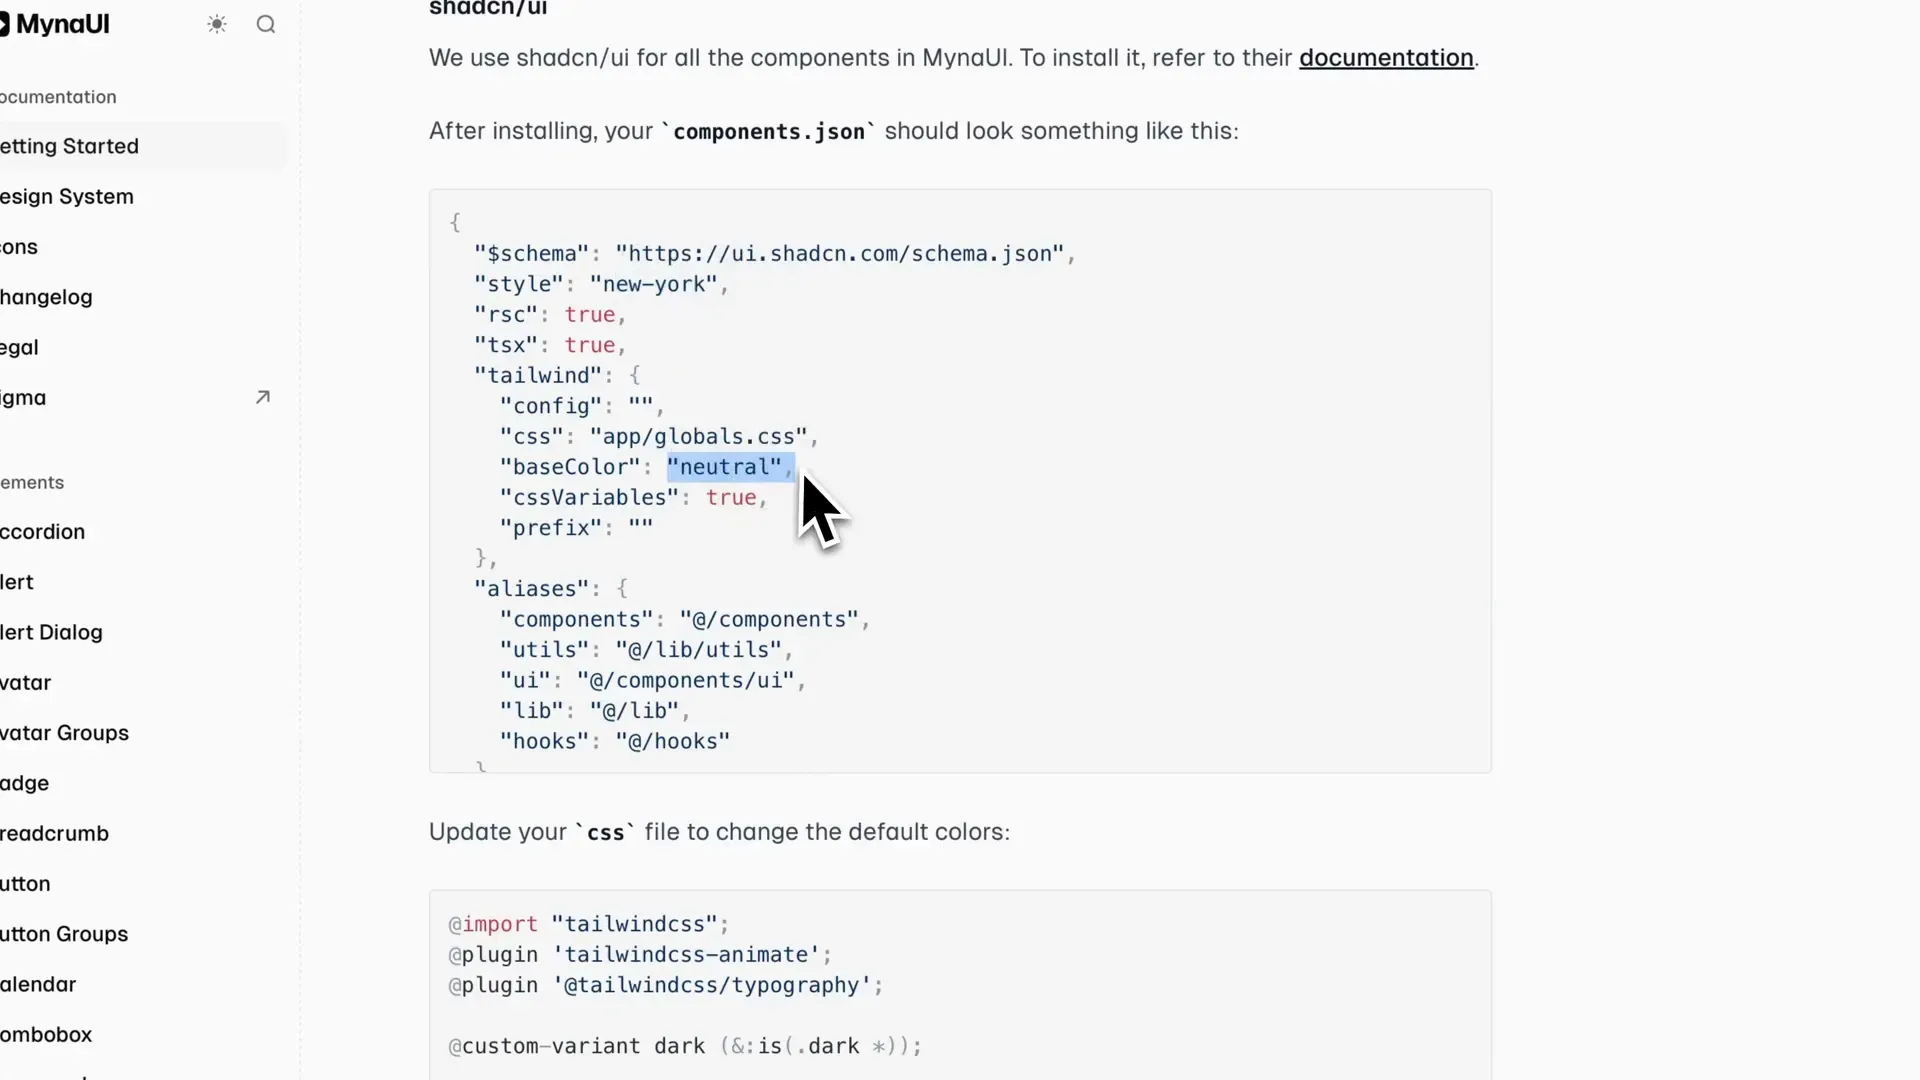Click the schema URL in the code block
Viewport: 1920px width, 1080px height.
(840, 254)
